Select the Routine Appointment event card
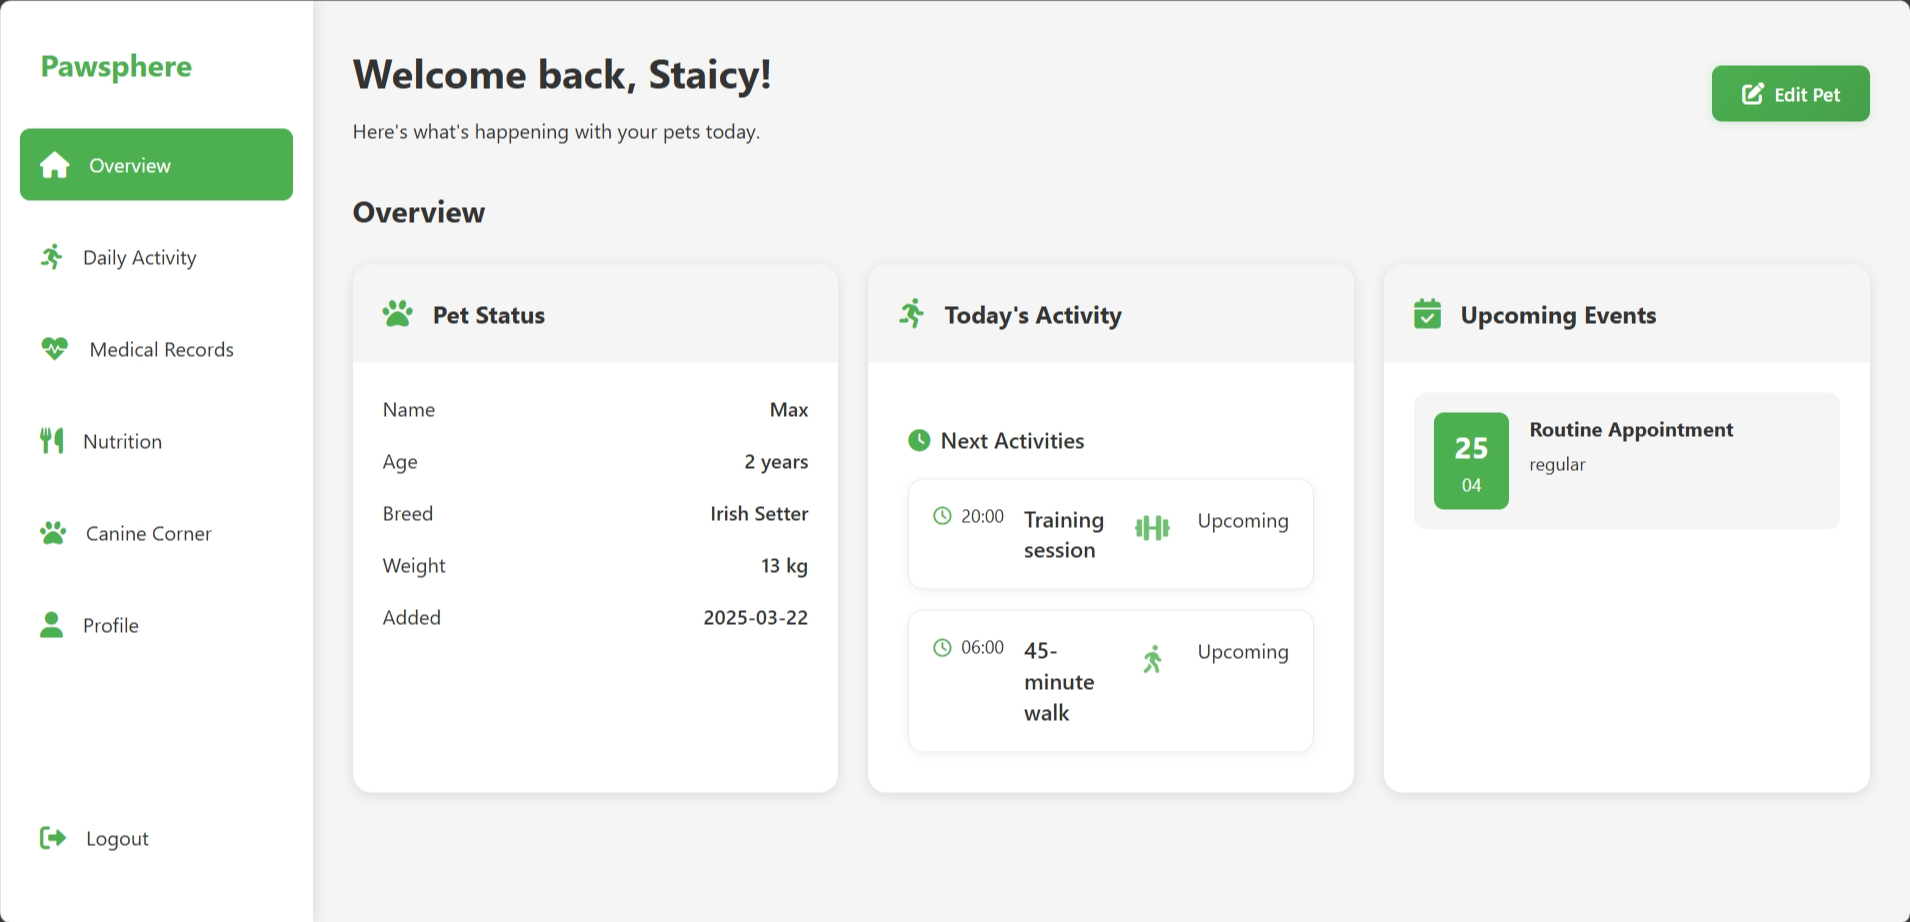This screenshot has width=1910, height=922. [x=1625, y=460]
